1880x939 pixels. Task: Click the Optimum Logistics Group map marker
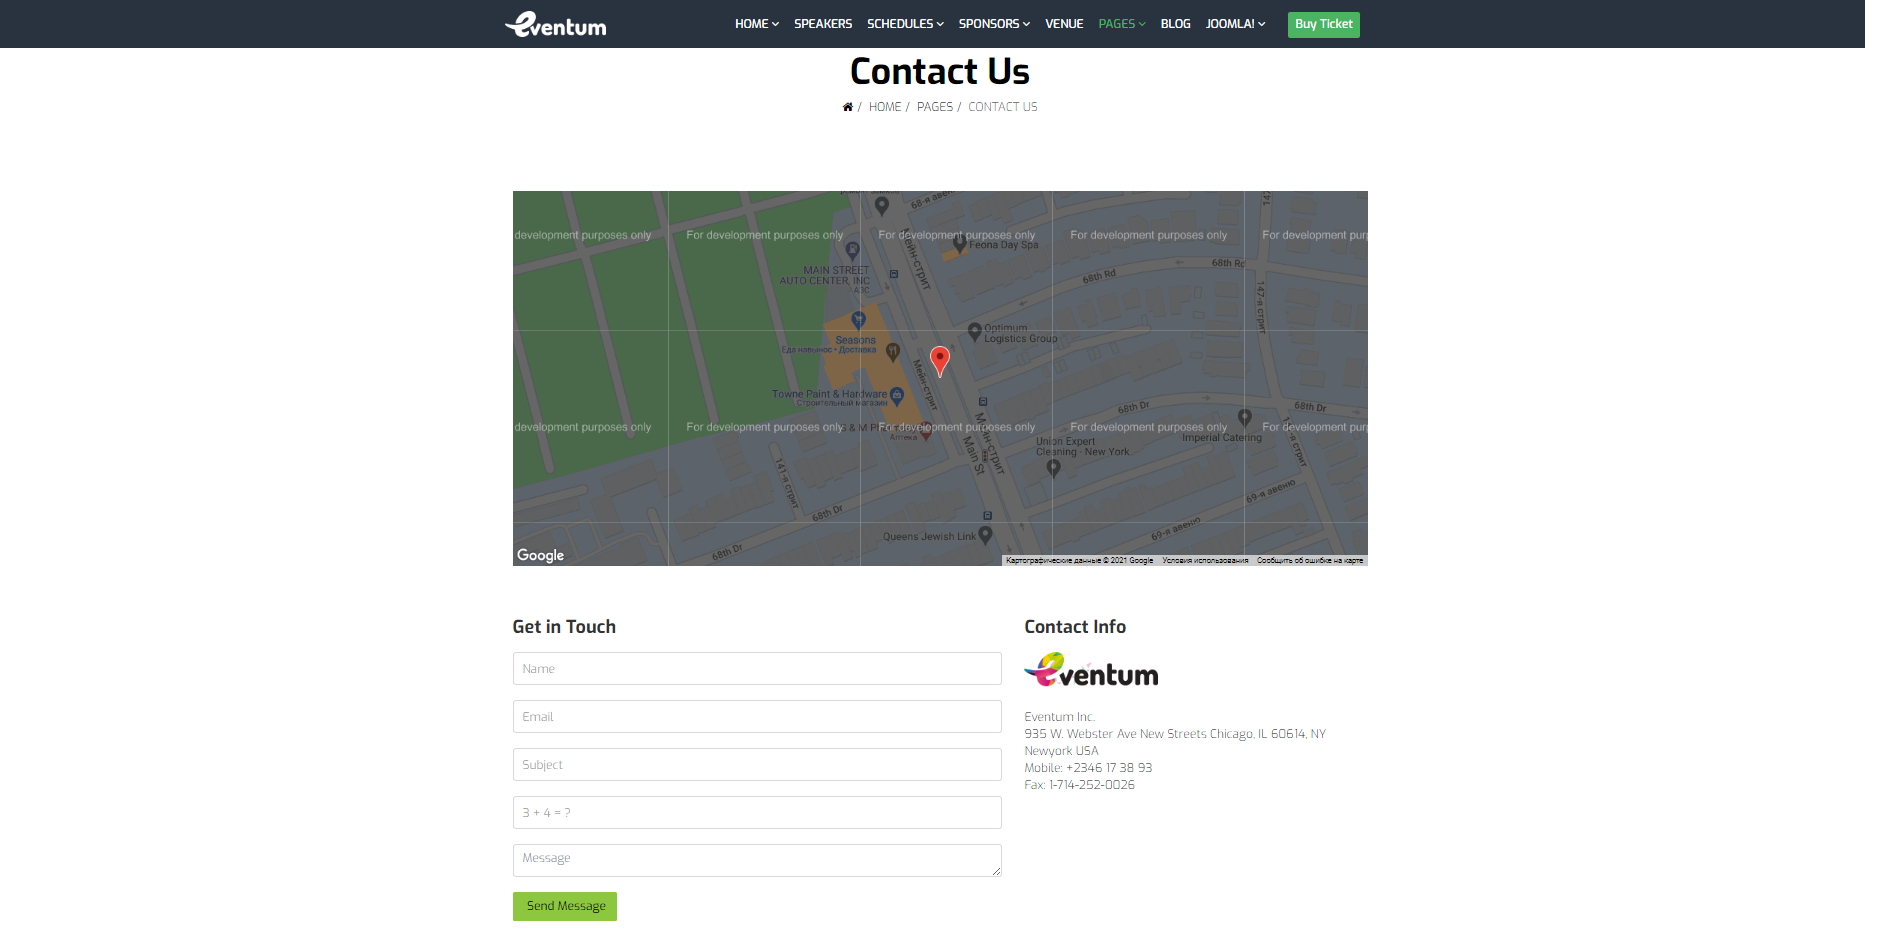tap(974, 332)
